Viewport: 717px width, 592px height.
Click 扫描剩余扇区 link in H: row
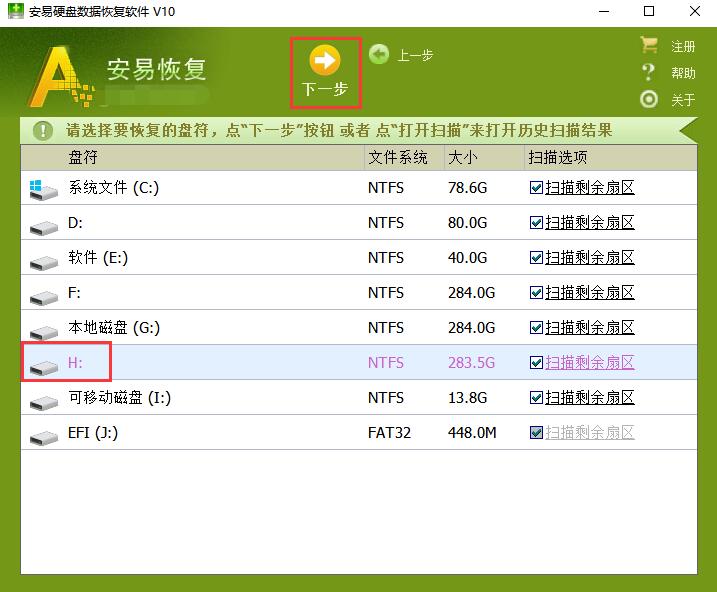coord(590,363)
